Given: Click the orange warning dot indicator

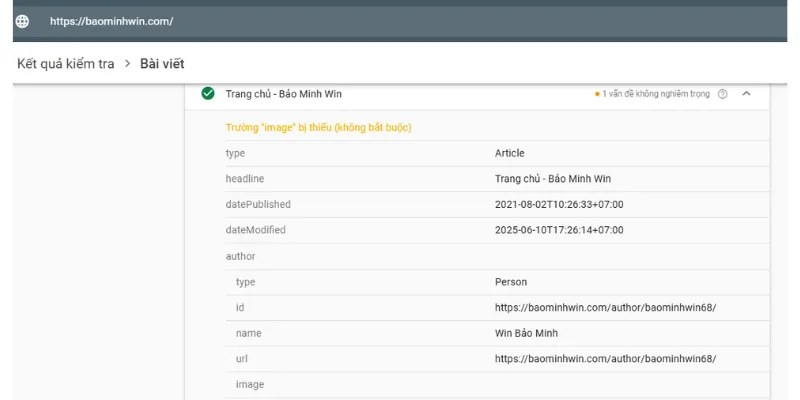Looking at the screenshot, I should pyautogui.click(x=597, y=94).
